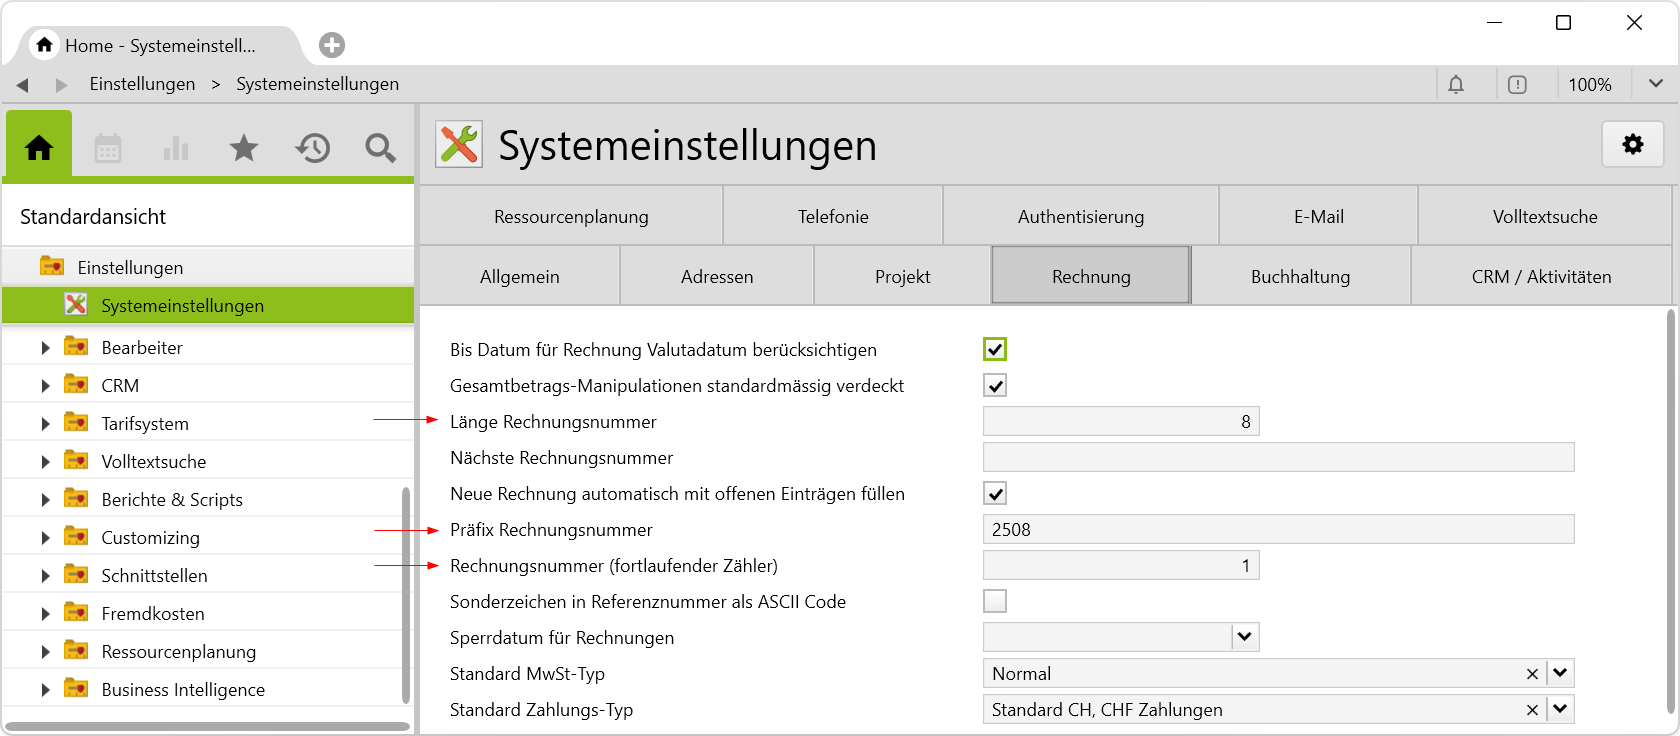Toggle Gesamtbetrags-Manipulationen standardmässig verdeckt checkbox
Screen dimensions: 1680x736
pyautogui.click(x=995, y=386)
